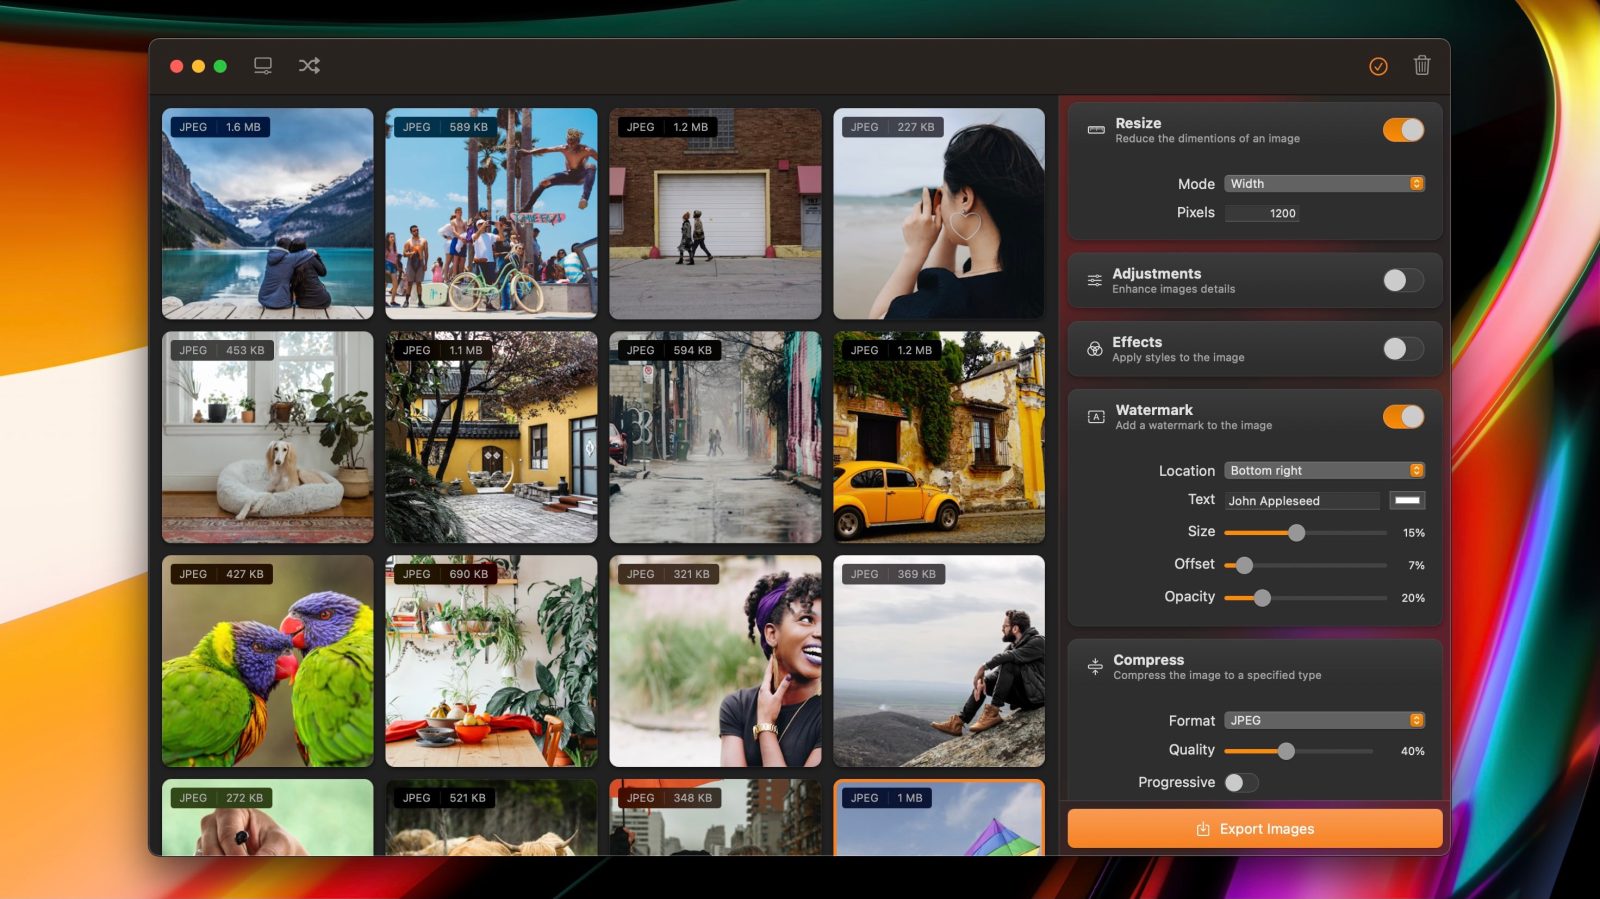Viewport: 1600px width, 899px height.
Task: Select the yellow Beetle car thumbnail
Action: click(938, 438)
